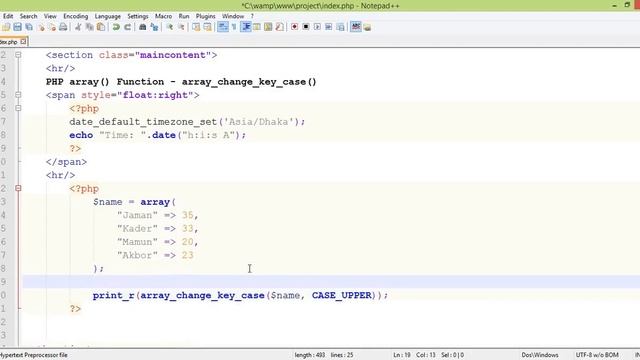Screen dimensions: 640x360
Task: Redo the edit via the toolbar
Action: coord(128,27)
